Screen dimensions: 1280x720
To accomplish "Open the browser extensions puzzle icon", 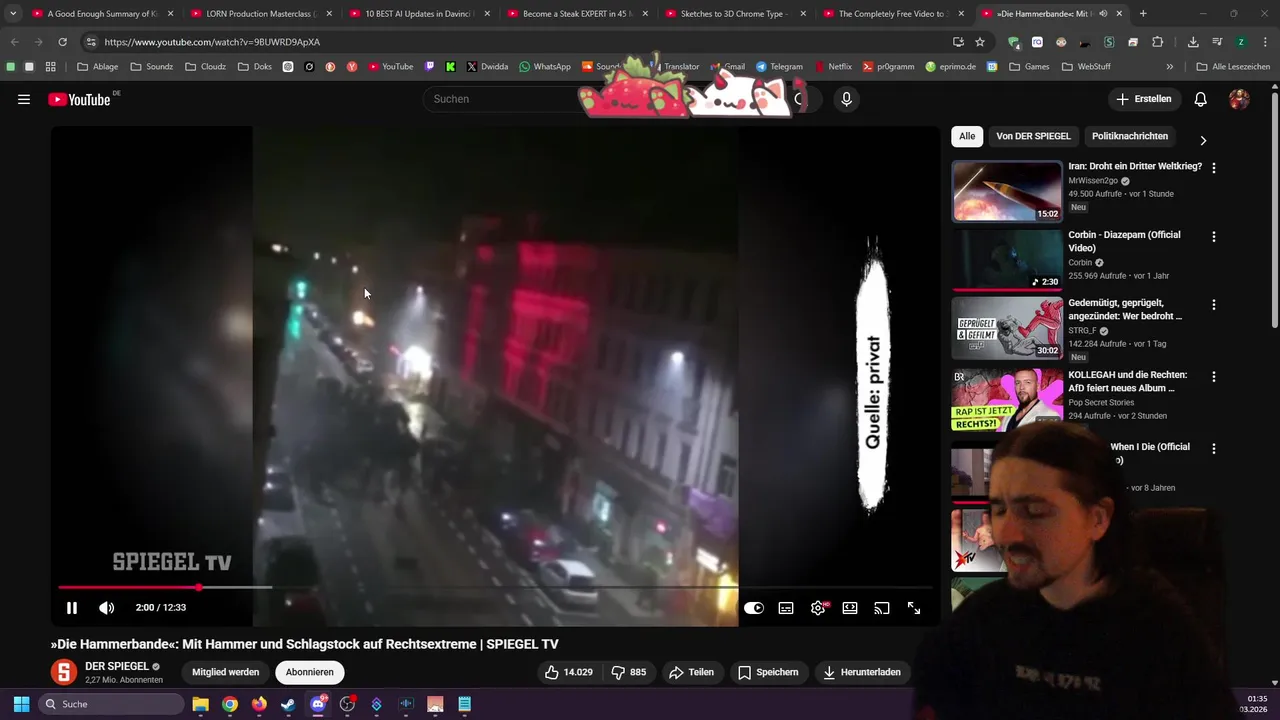I will 1157,42.
